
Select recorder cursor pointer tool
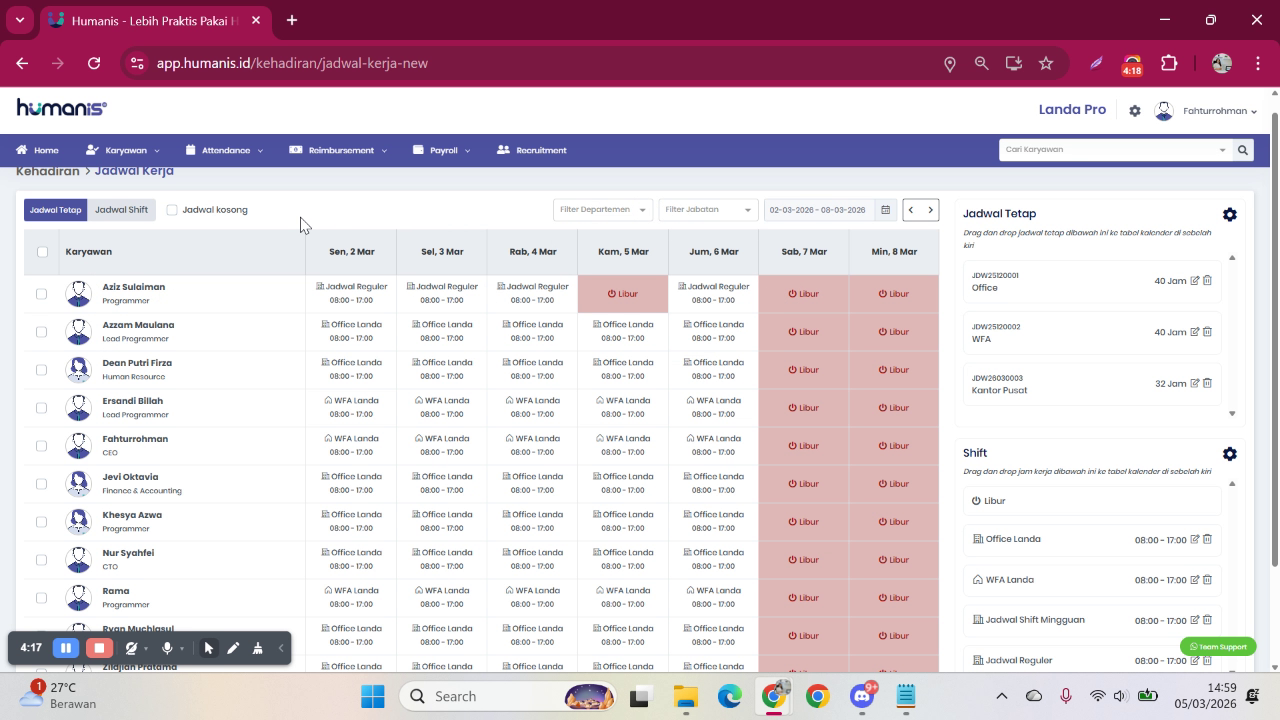208,648
